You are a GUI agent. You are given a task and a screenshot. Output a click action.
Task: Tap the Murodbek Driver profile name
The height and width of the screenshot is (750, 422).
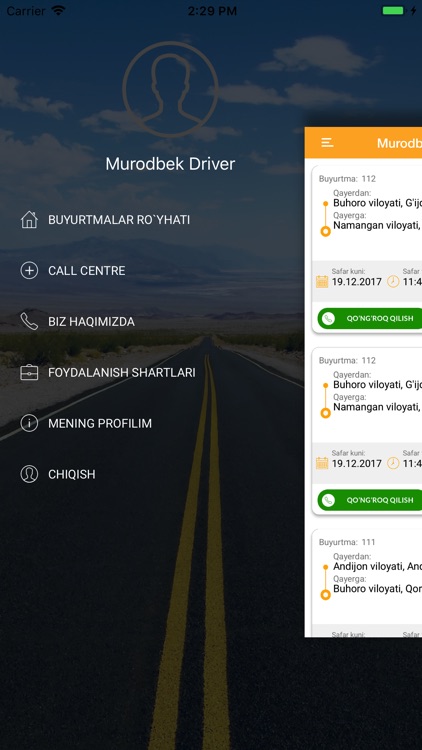(x=170, y=164)
